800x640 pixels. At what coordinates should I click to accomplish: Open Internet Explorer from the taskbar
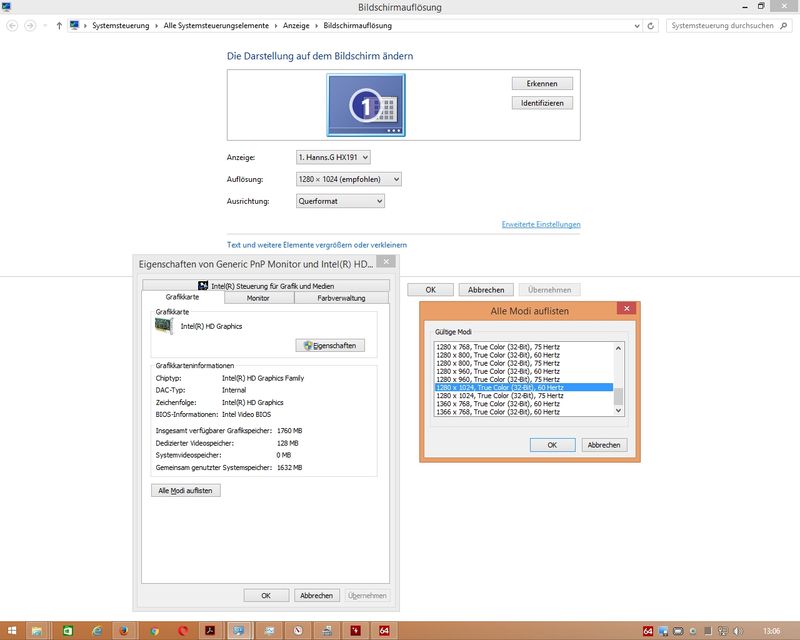coord(96,631)
